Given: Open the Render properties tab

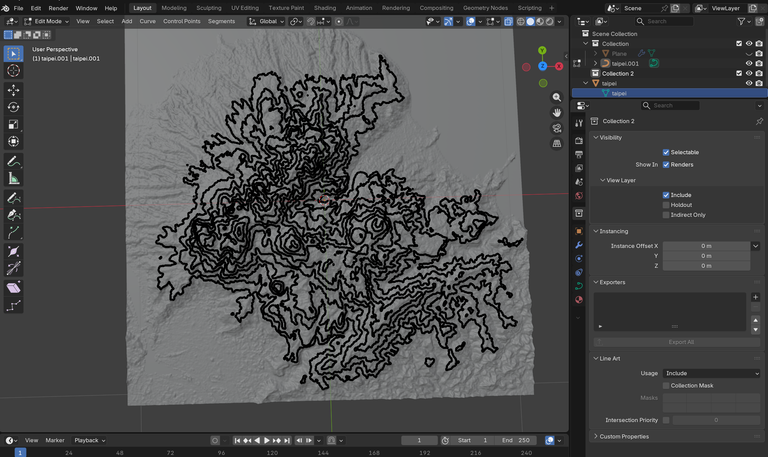Looking at the screenshot, I should [579, 141].
